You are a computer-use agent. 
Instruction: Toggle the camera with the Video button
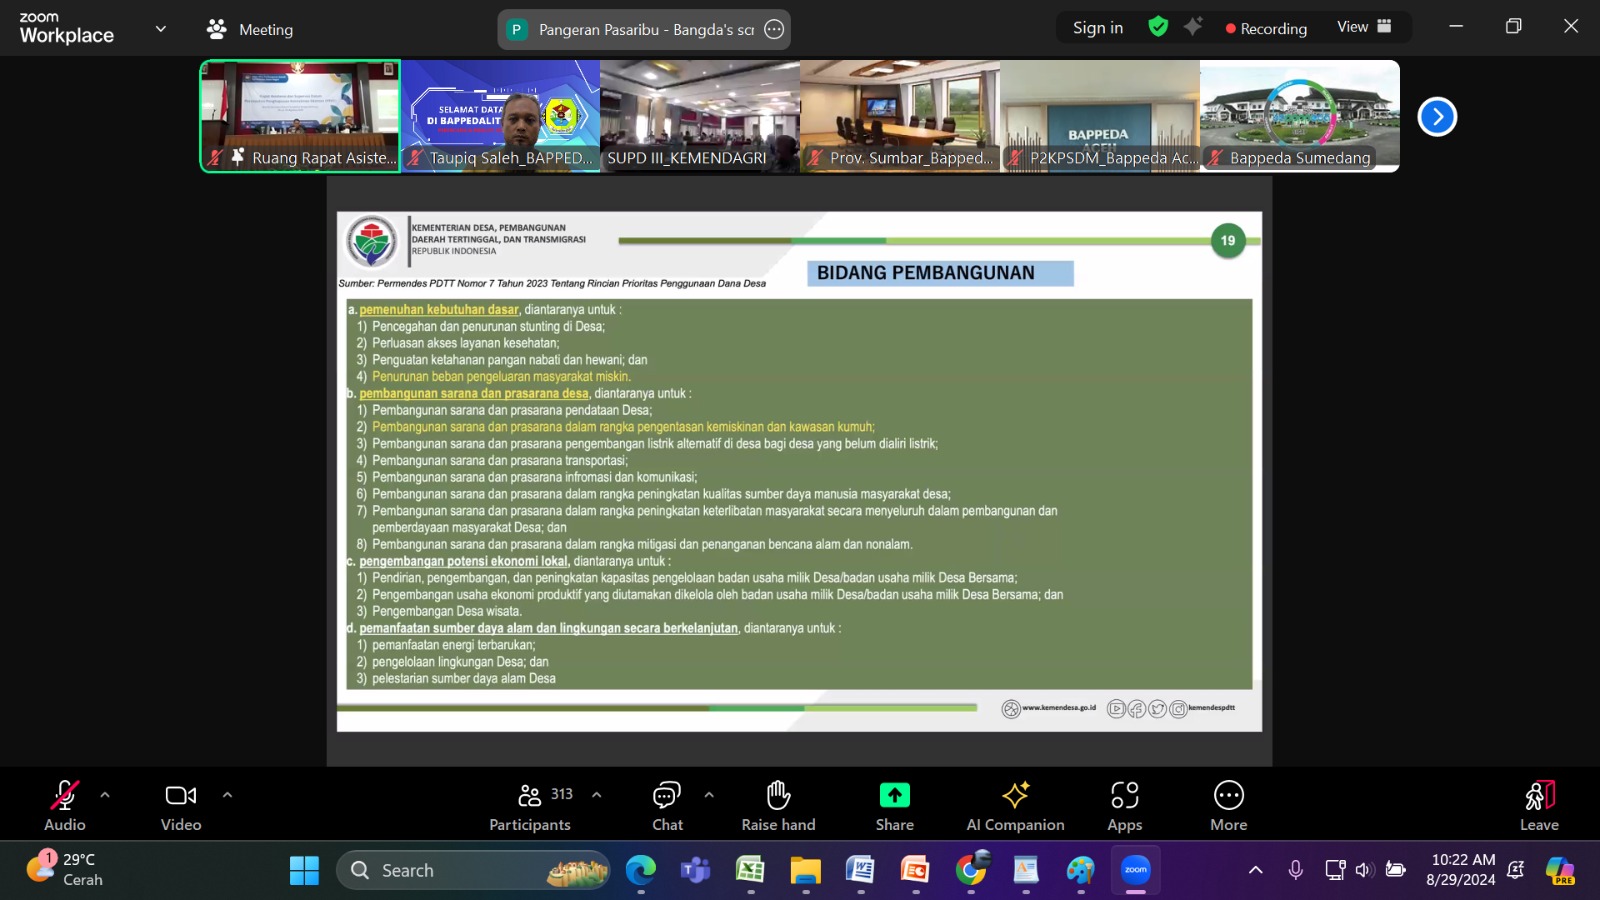click(181, 805)
